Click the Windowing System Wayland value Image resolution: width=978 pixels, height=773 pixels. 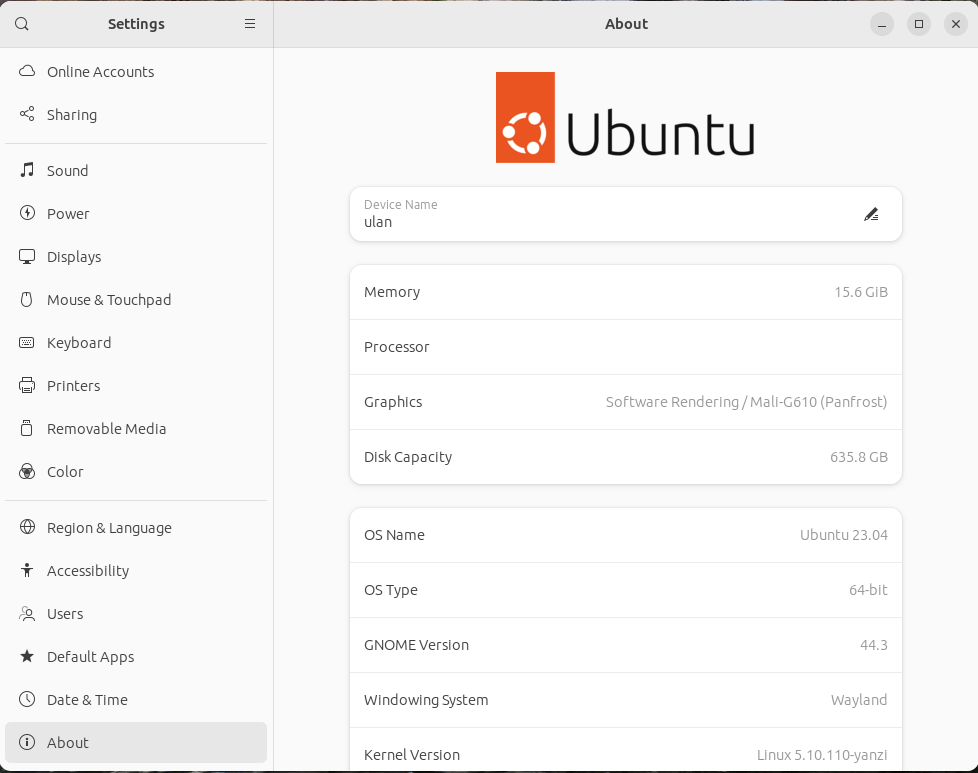coord(858,700)
